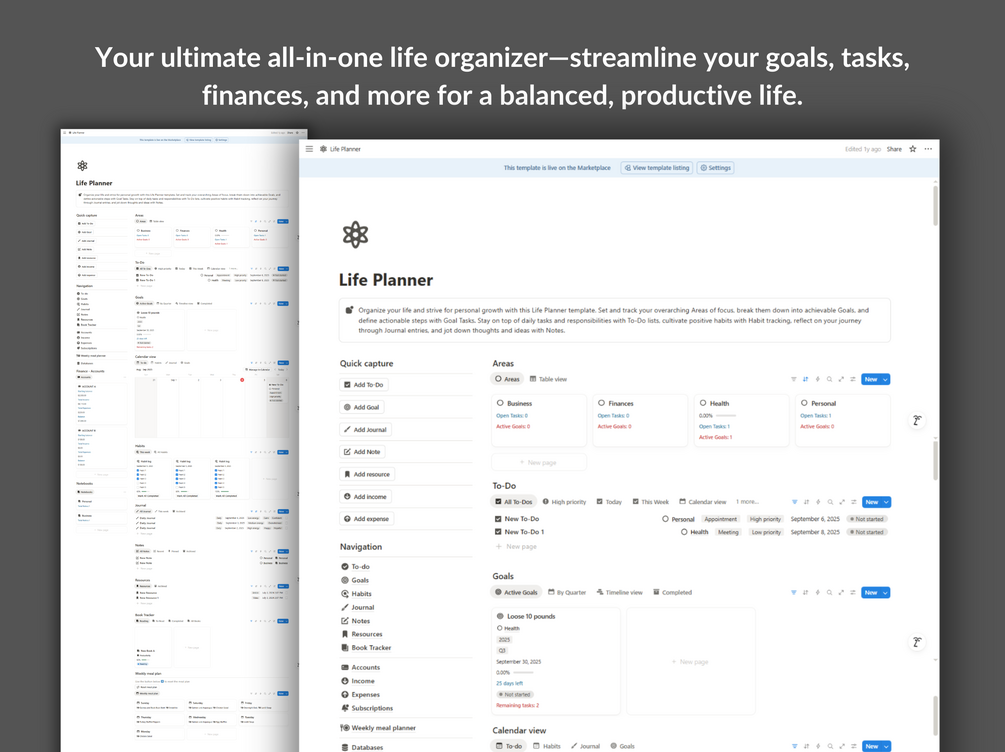Click the star favorite icon in top bar
This screenshot has height=752, width=1005.
(913, 149)
